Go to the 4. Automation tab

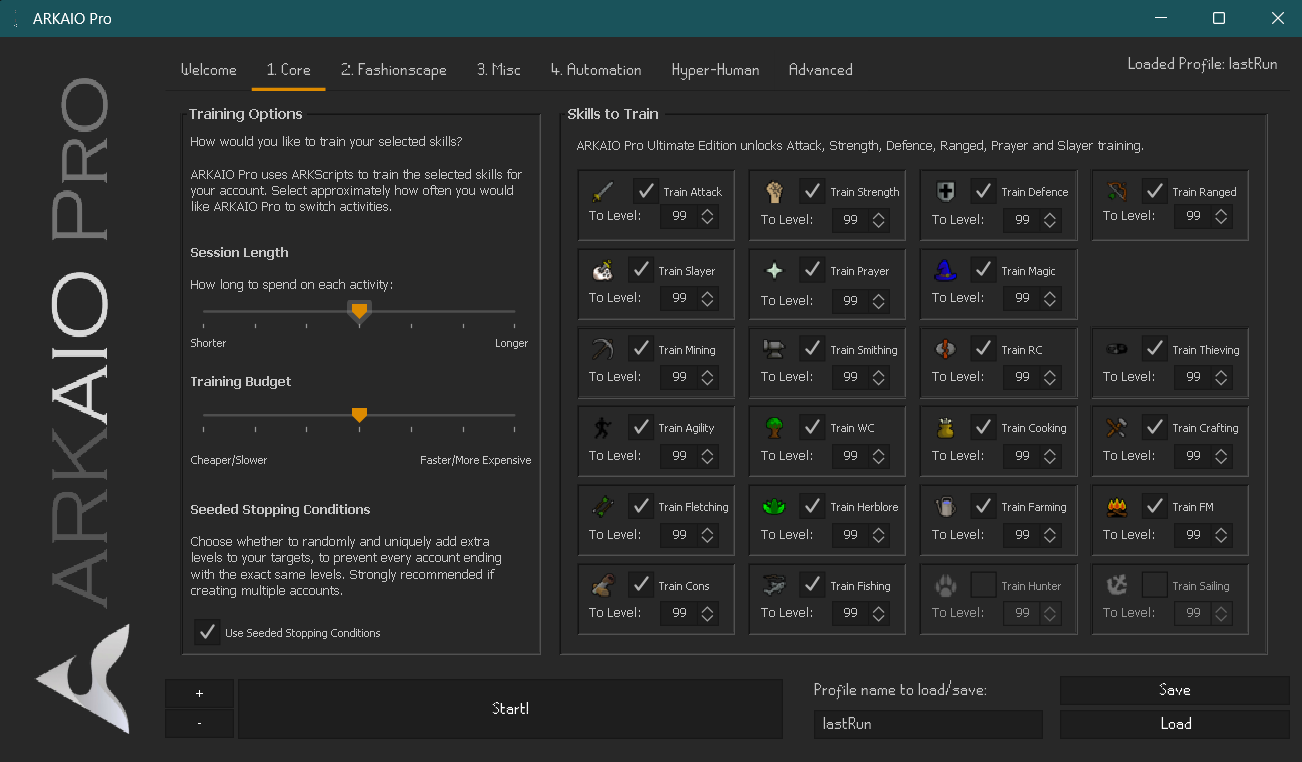coord(596,70)
